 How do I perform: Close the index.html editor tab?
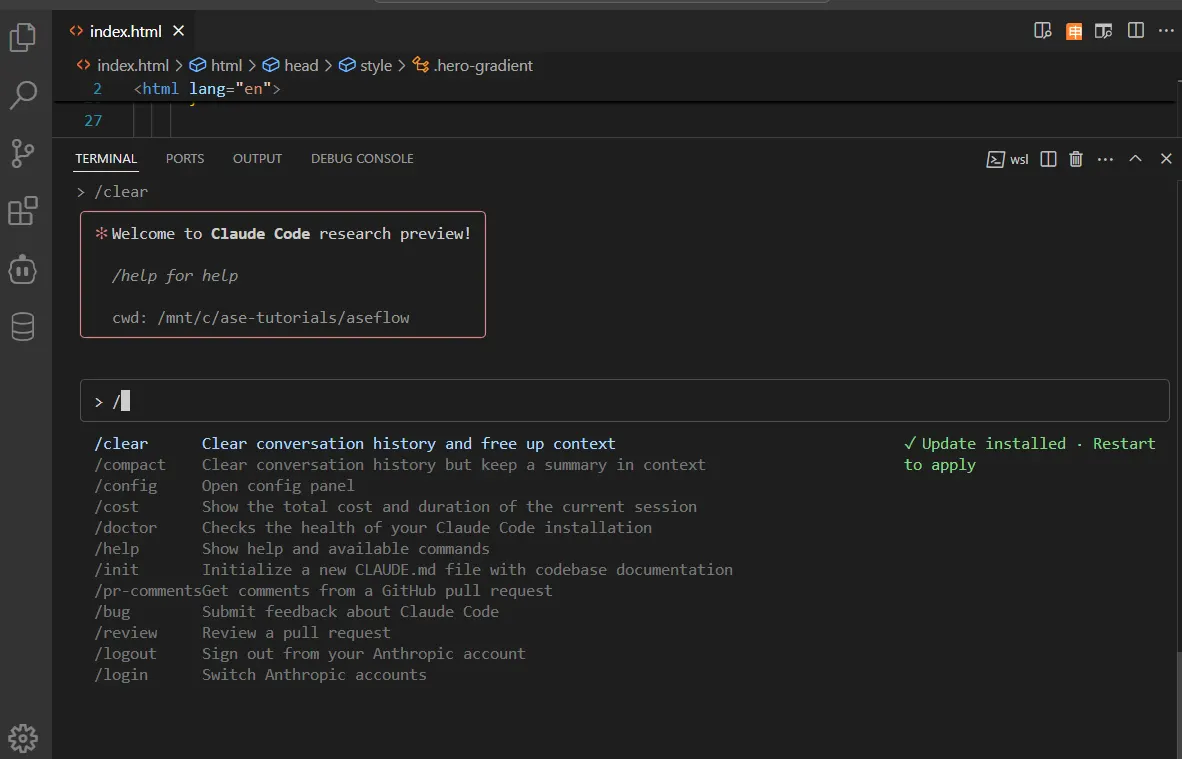(179, 31)
